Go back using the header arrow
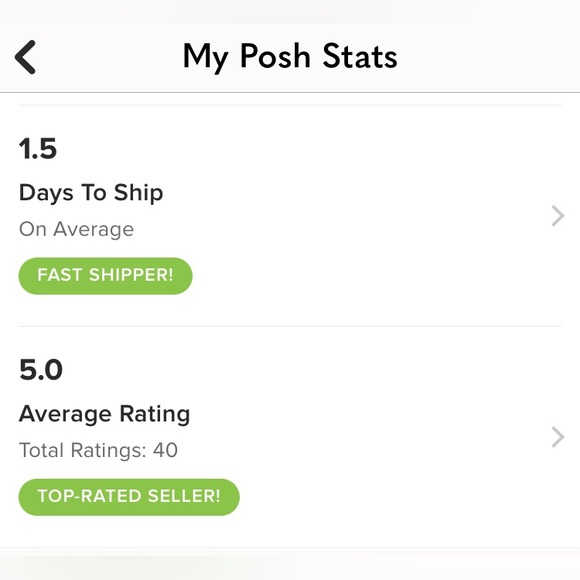 click(25, 57)
